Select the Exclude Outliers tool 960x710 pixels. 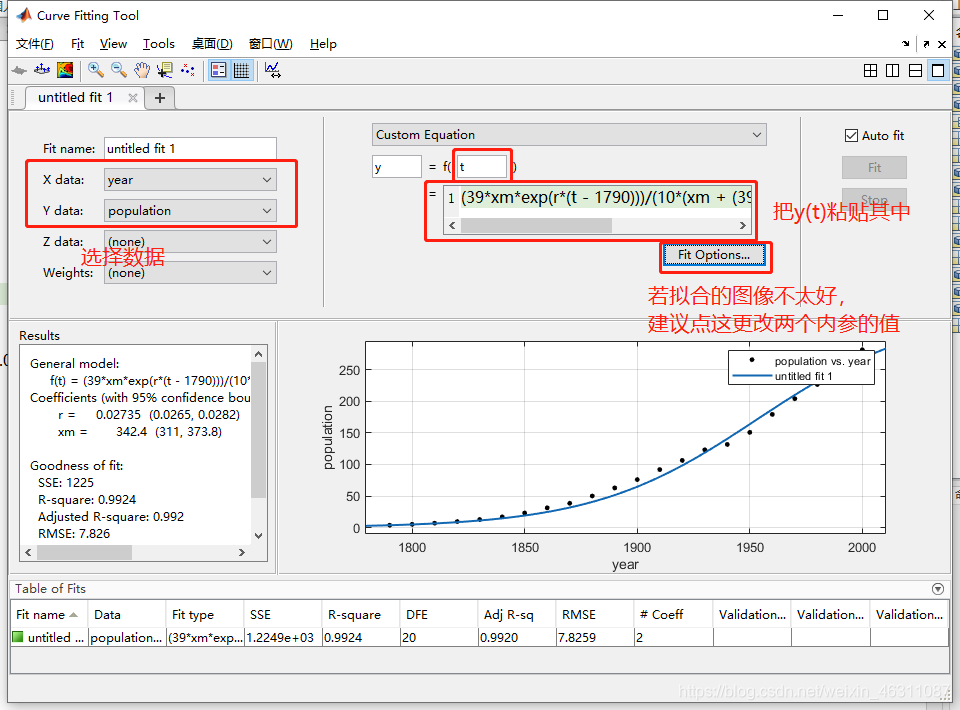pos(187,70)
